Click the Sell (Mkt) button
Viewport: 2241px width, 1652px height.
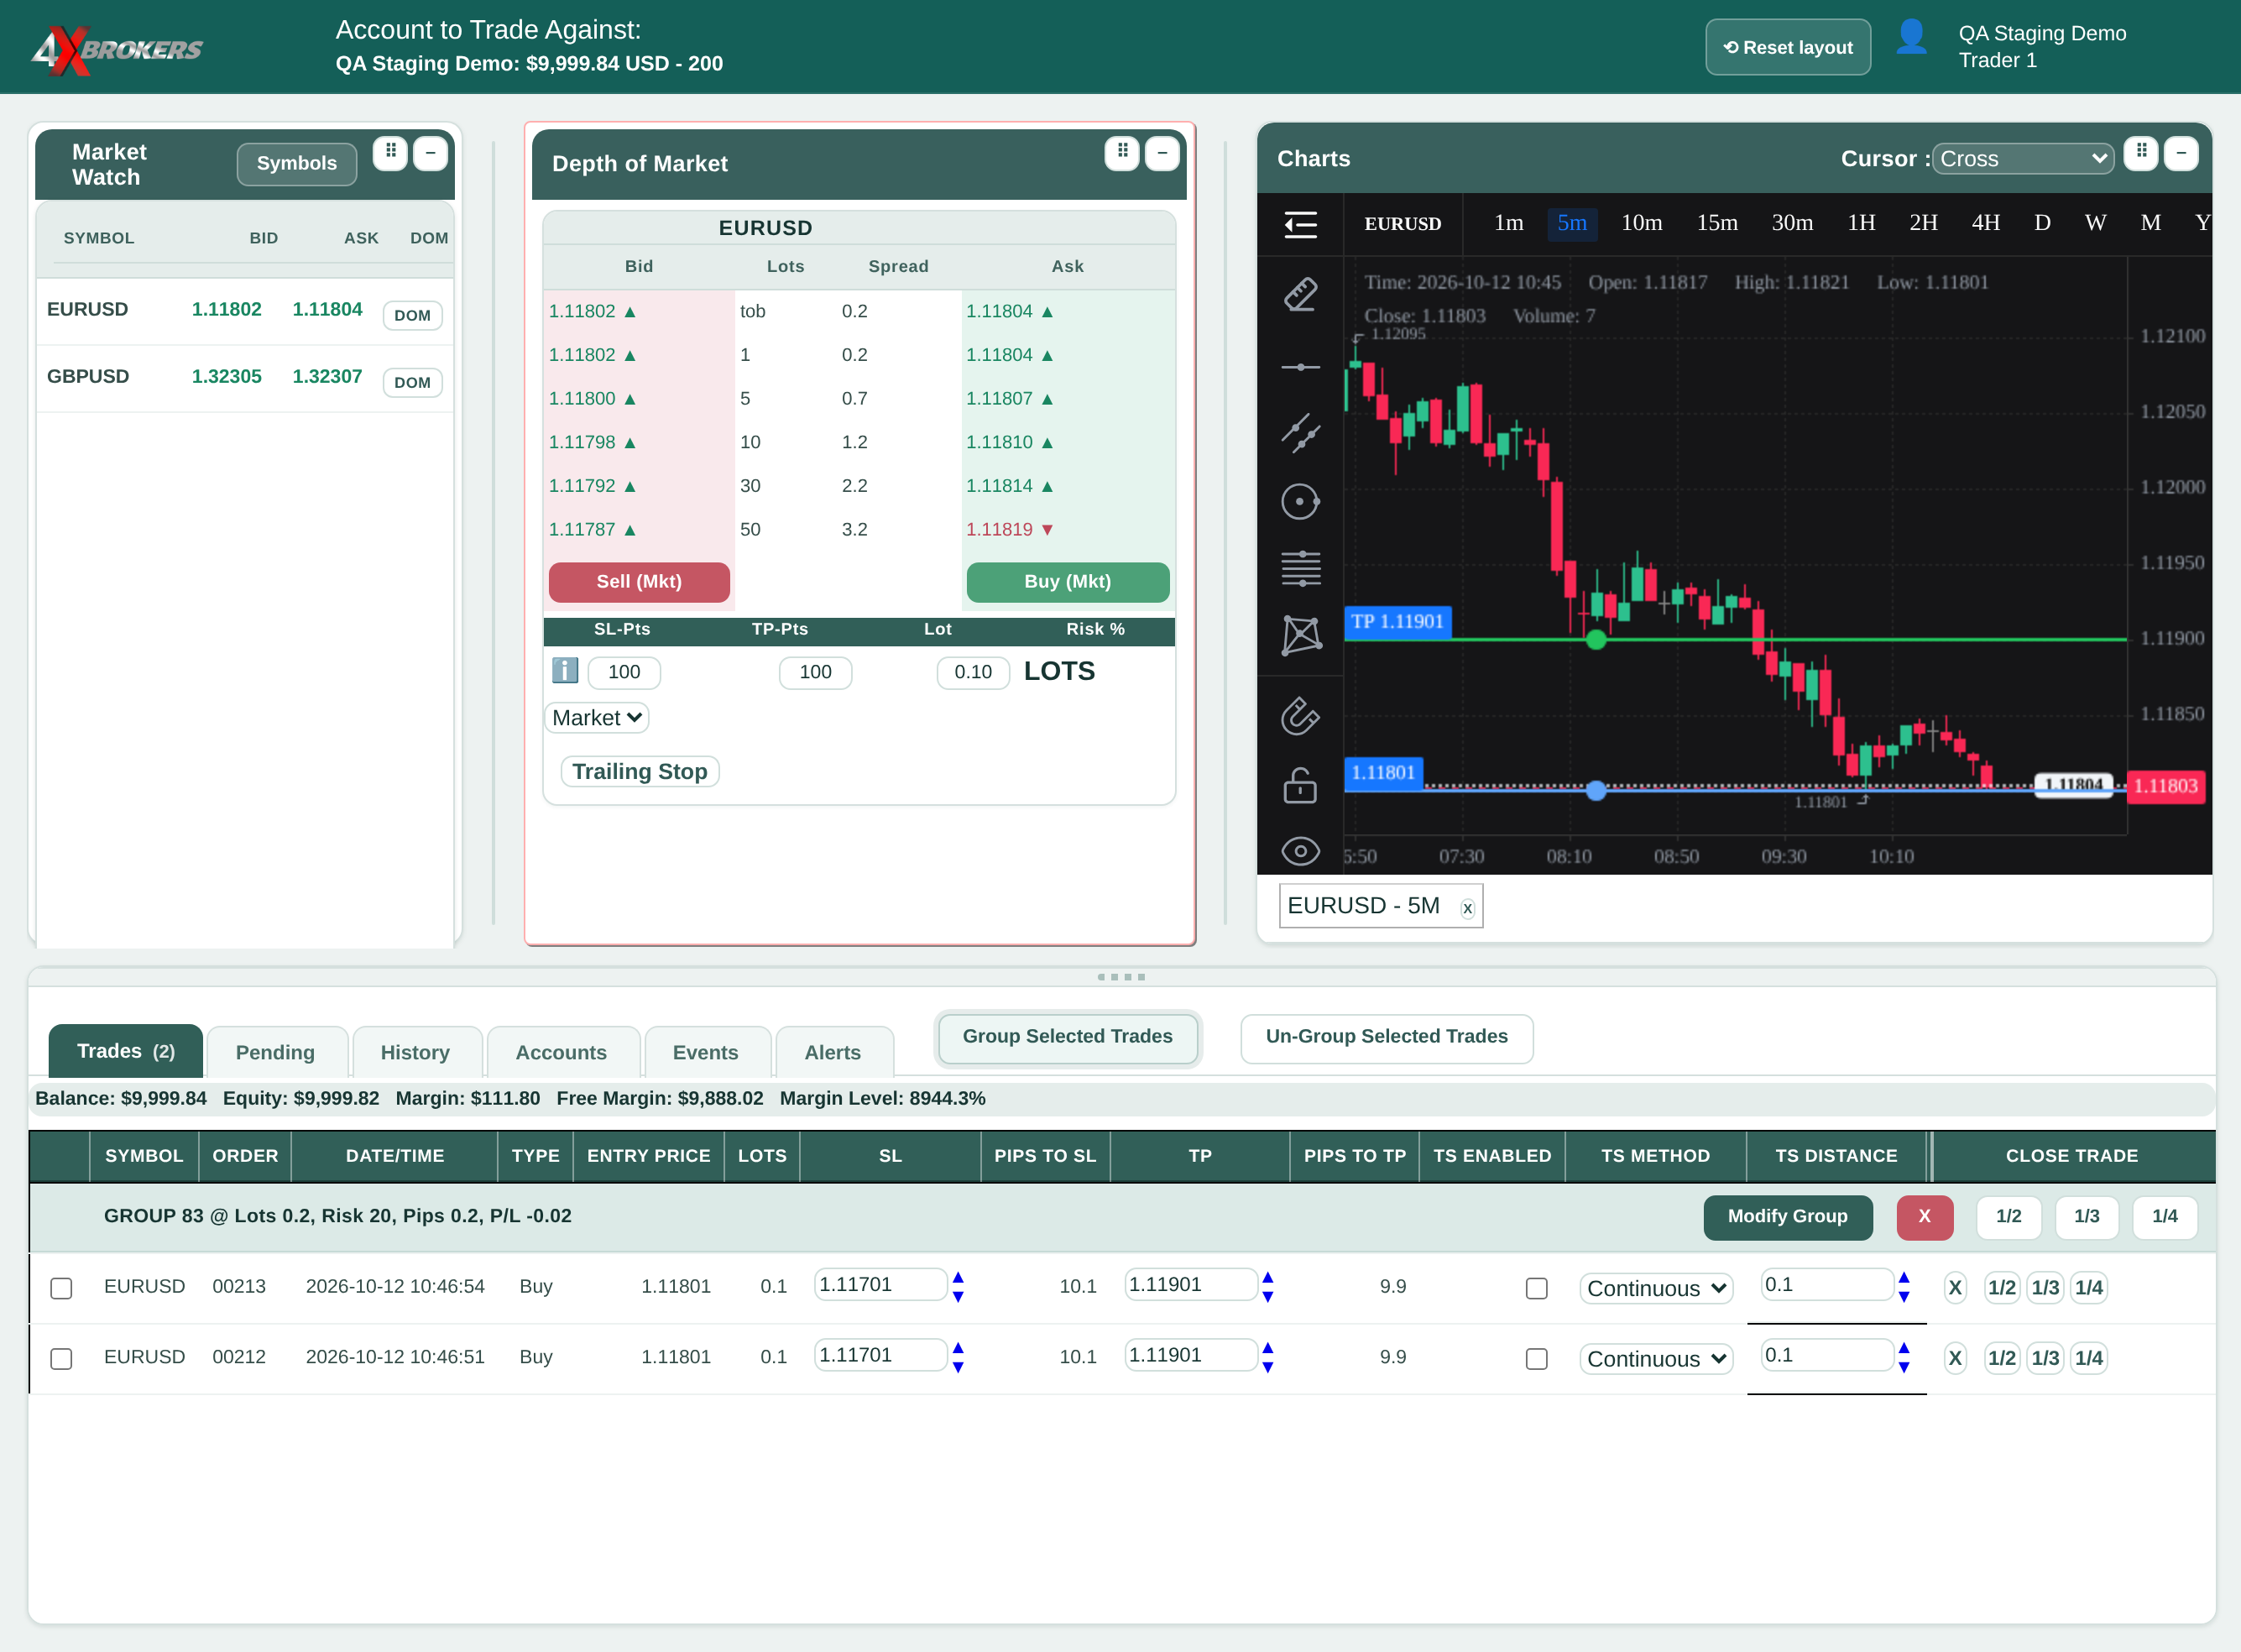(639, 582)
